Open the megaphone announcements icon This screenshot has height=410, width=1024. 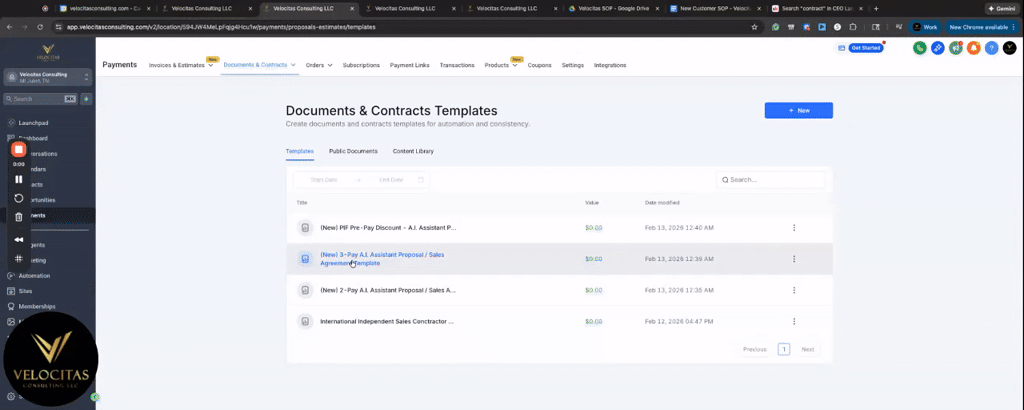[956, 48]
